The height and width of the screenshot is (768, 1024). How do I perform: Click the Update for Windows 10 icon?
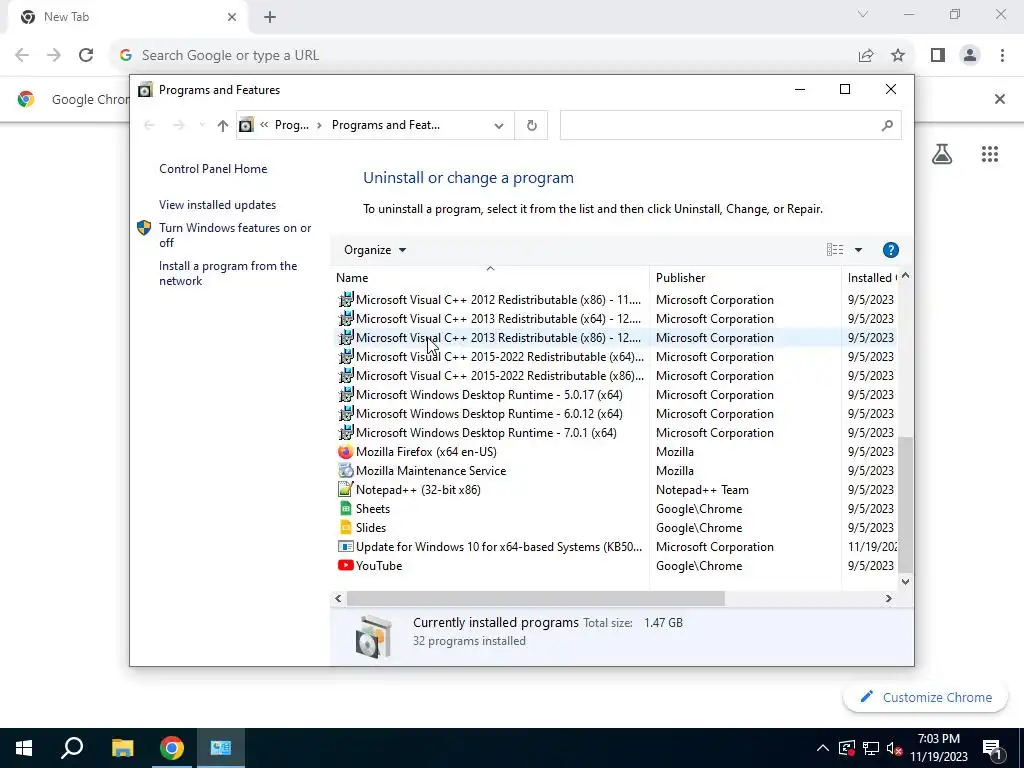345,547
